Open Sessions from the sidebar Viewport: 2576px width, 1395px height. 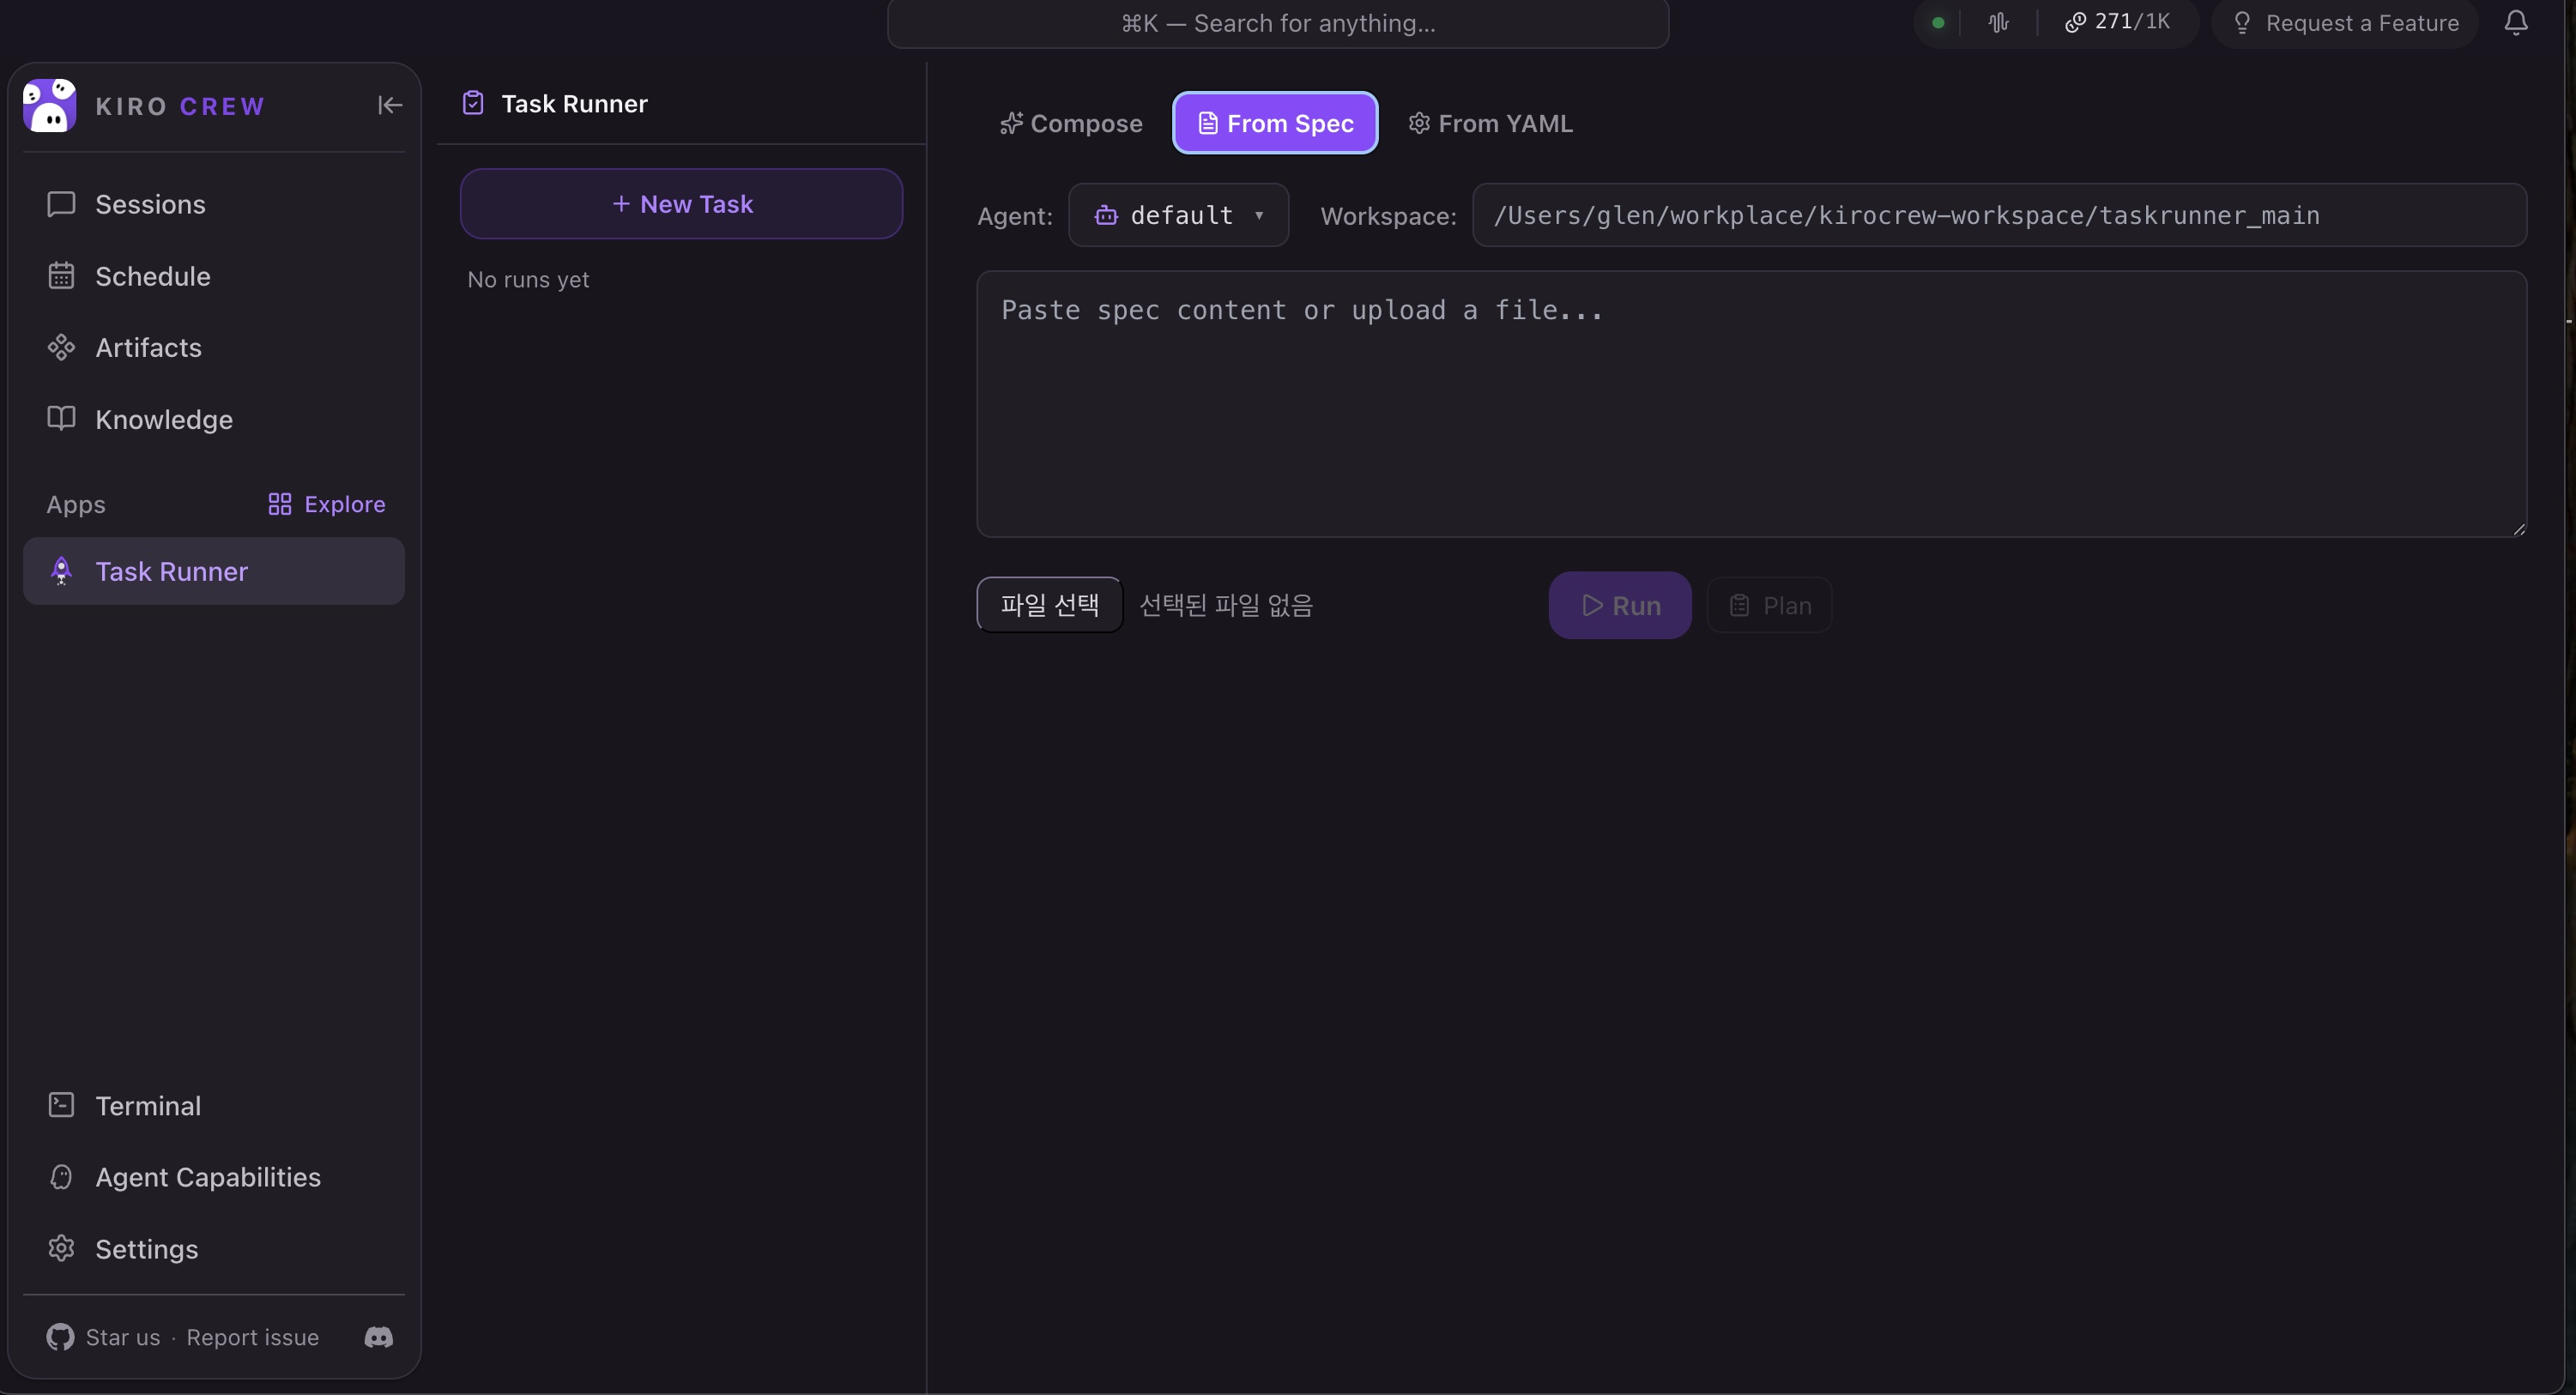click(x=214, y=204)
